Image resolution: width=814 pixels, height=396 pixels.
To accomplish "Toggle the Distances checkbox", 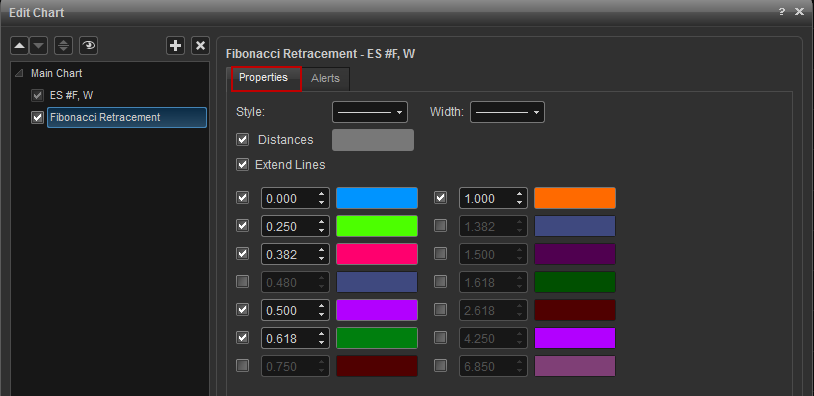I will 242,140.
